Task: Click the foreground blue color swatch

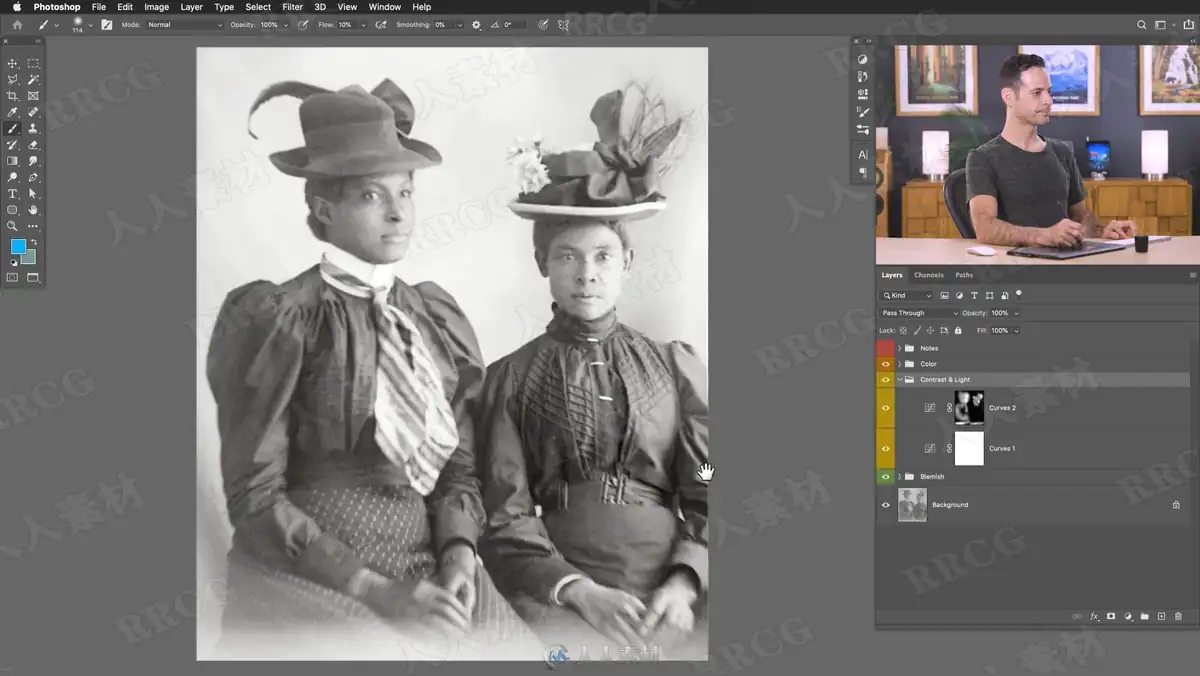Action: point(18,247)
